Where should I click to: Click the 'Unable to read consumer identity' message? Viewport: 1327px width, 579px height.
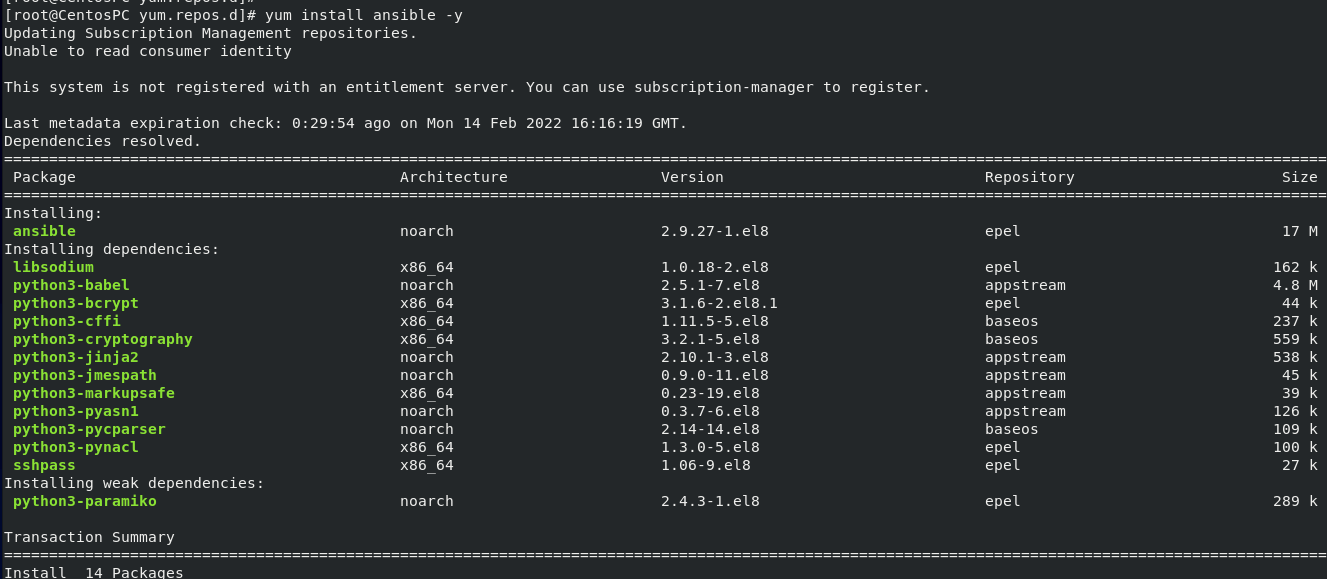[x=147, y=51]
